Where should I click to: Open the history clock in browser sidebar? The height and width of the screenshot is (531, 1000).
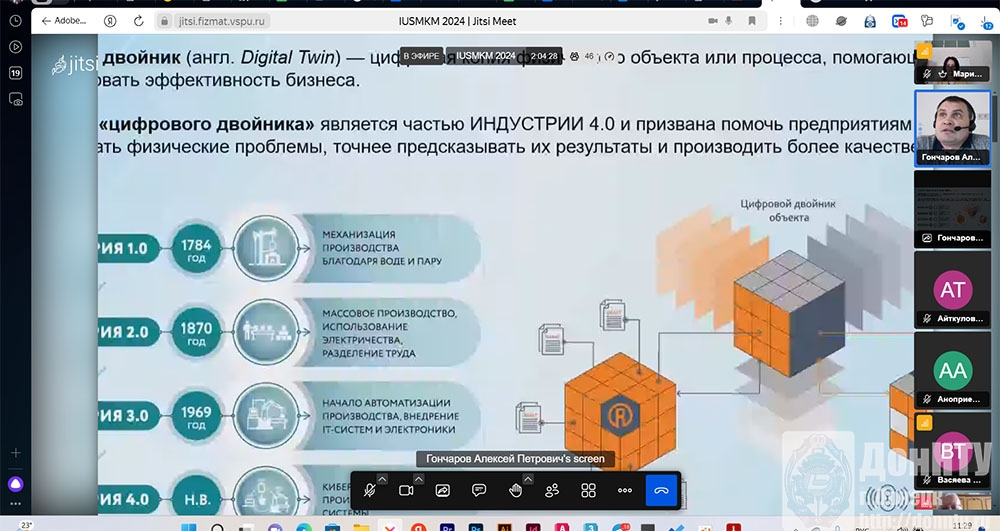pyautogui.click(x=15, y=21)
